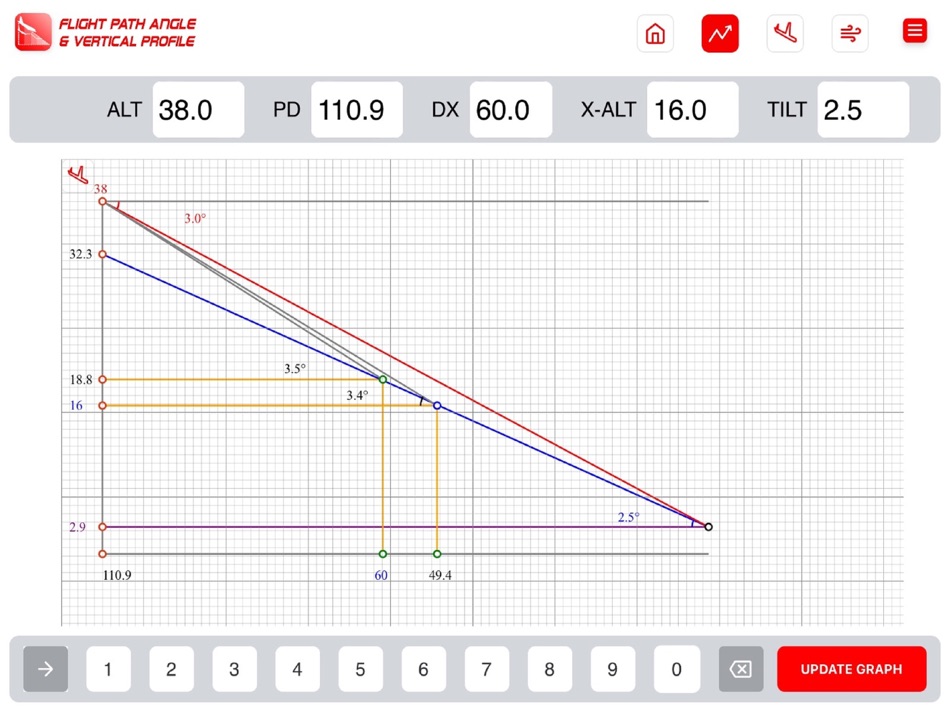This screenshot has height=712, width=950.
Task: Click the red 38 altitude label
Action: click(101, 189)
